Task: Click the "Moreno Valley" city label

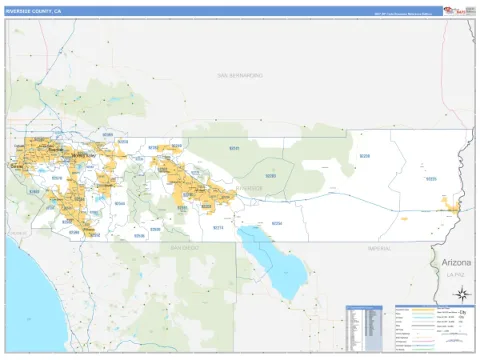Action: [x=83, y=155]
